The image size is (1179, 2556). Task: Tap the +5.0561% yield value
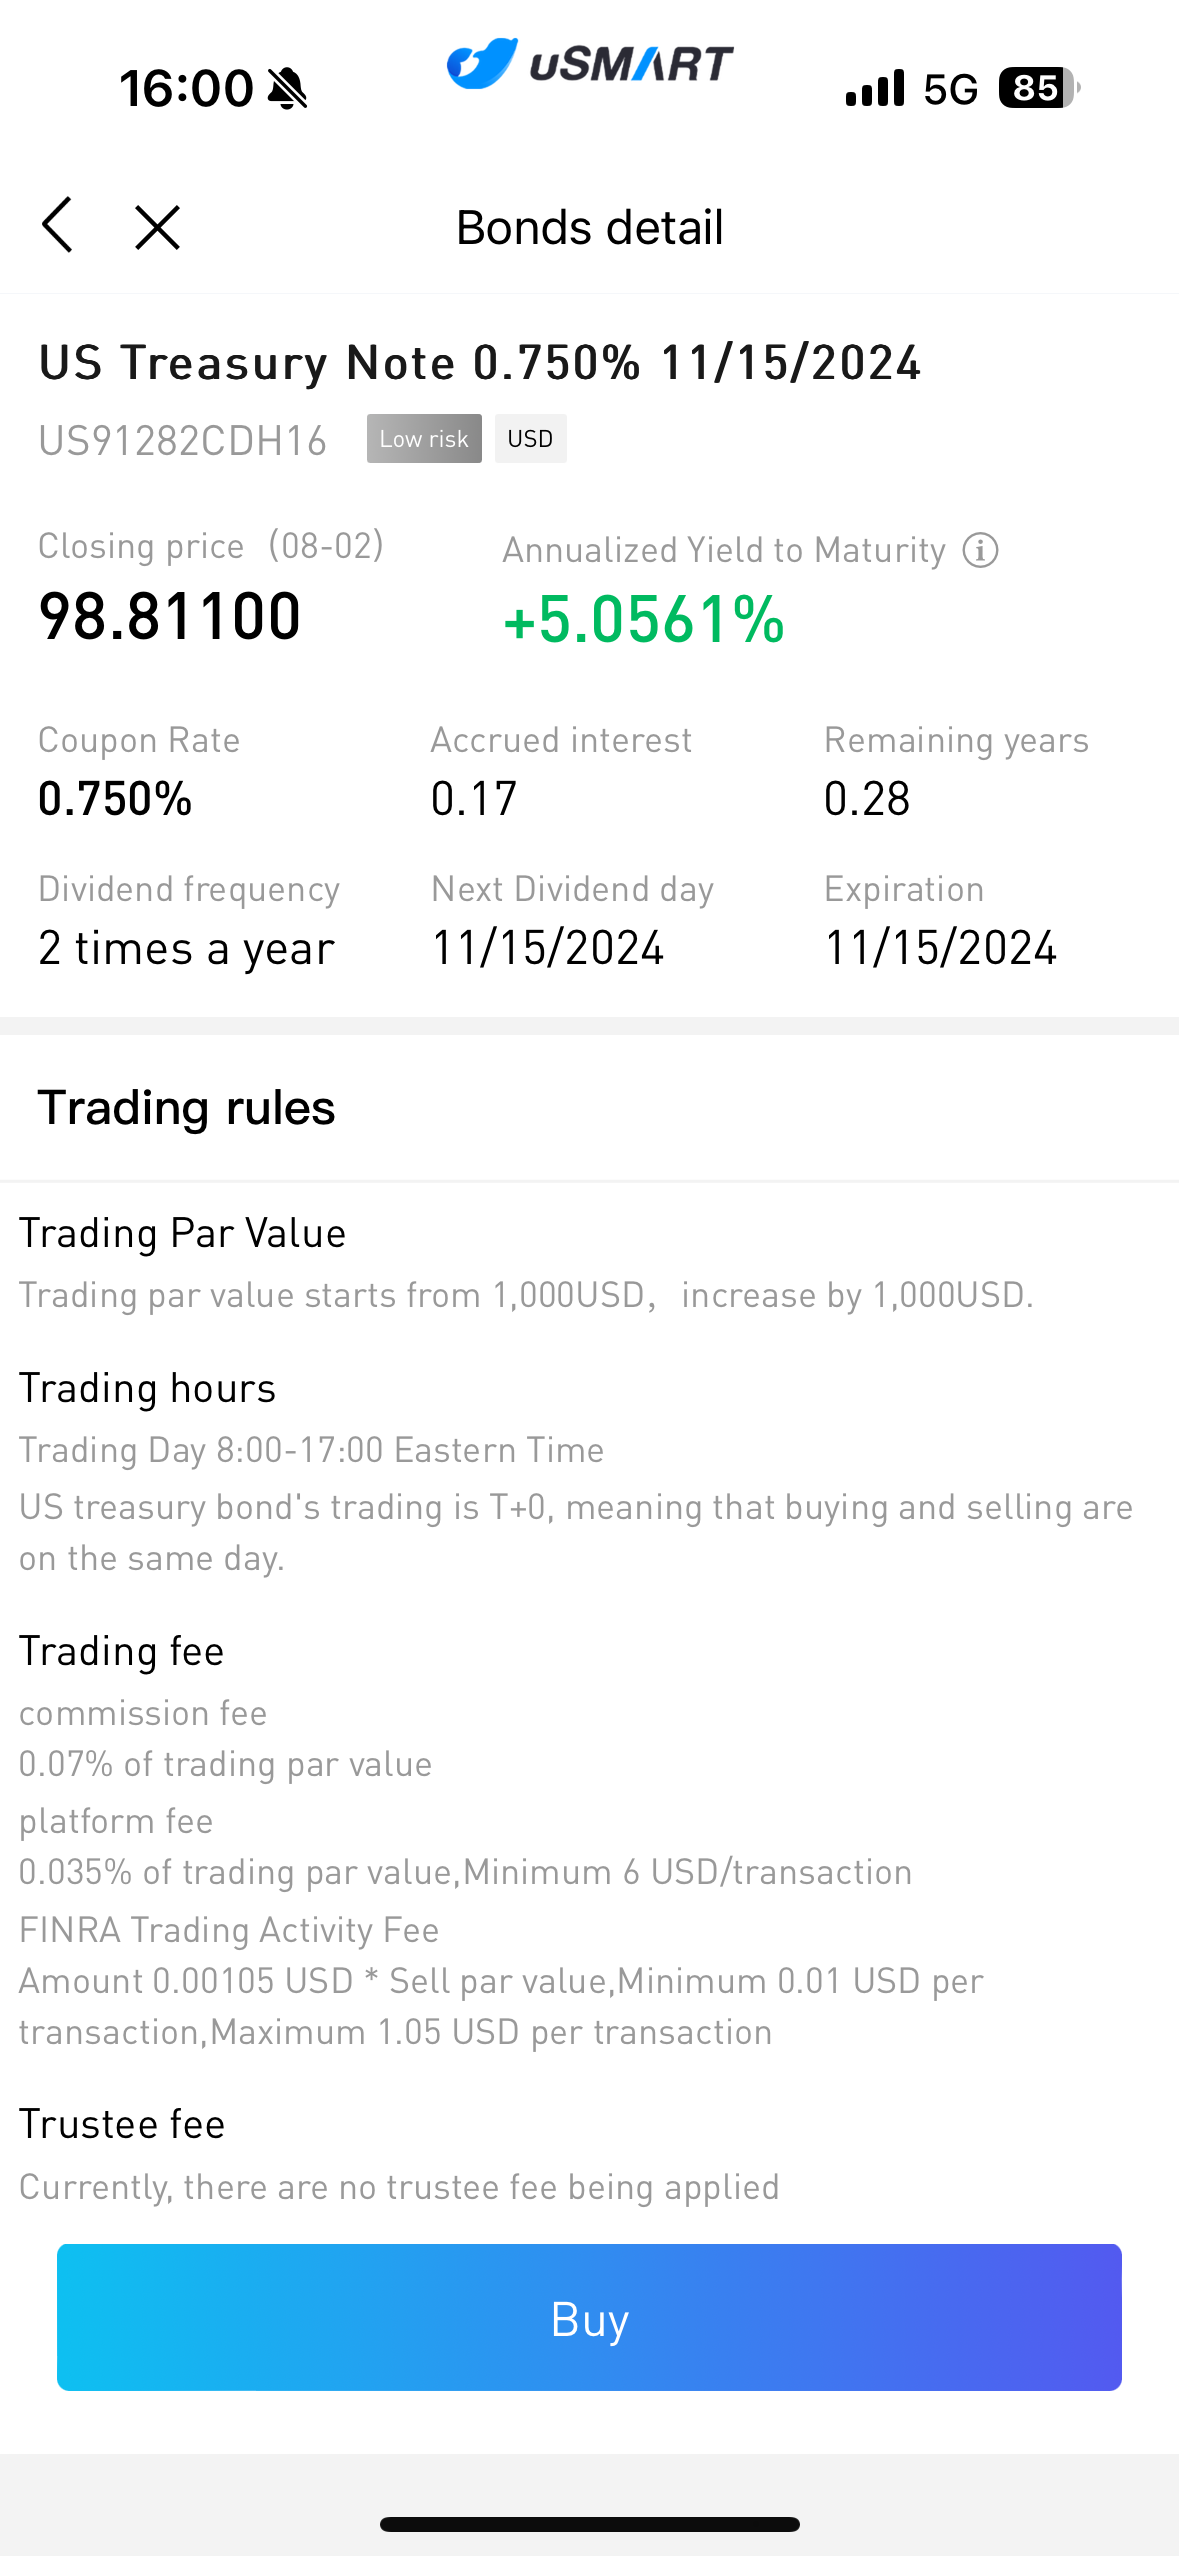(x=644, y=619)
